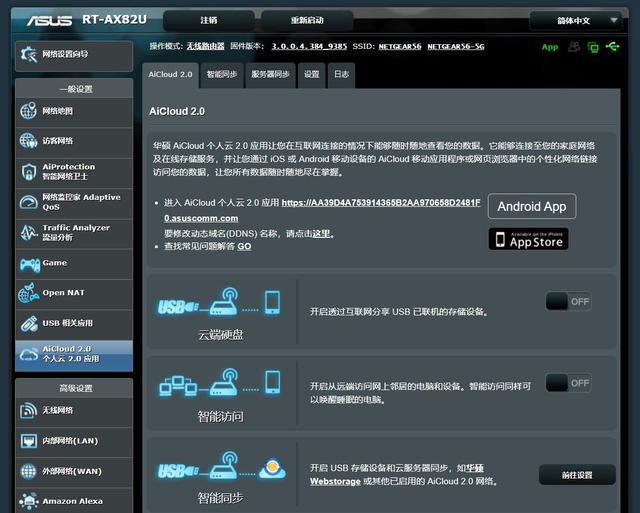Click the smart sync cloud illustration
This screenshot has width=640, height=513.
[x=222, y=466]
